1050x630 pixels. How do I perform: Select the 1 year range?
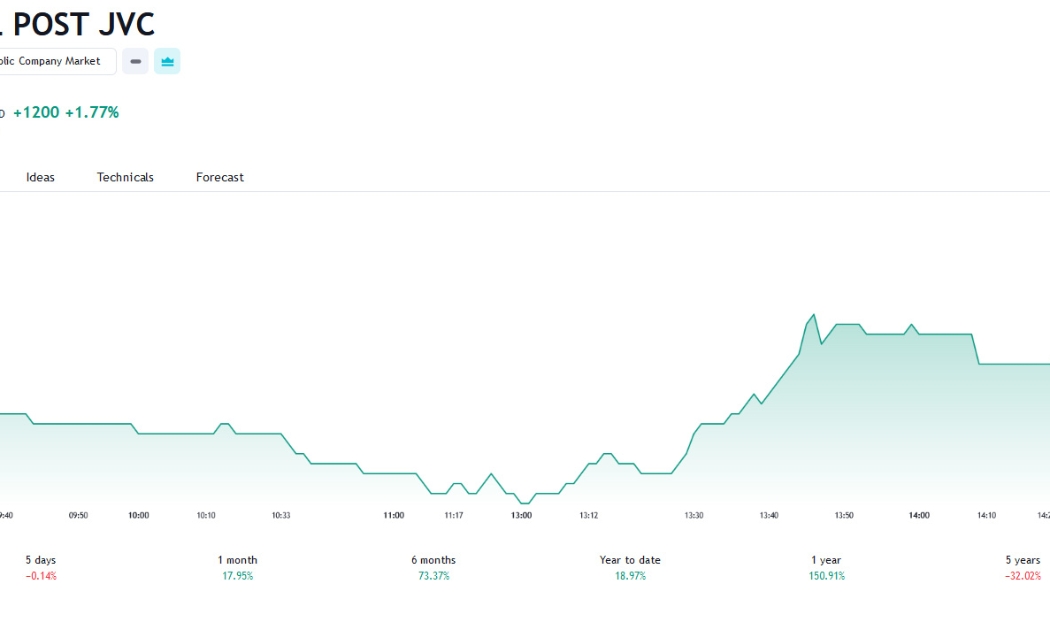coord(826,567)
